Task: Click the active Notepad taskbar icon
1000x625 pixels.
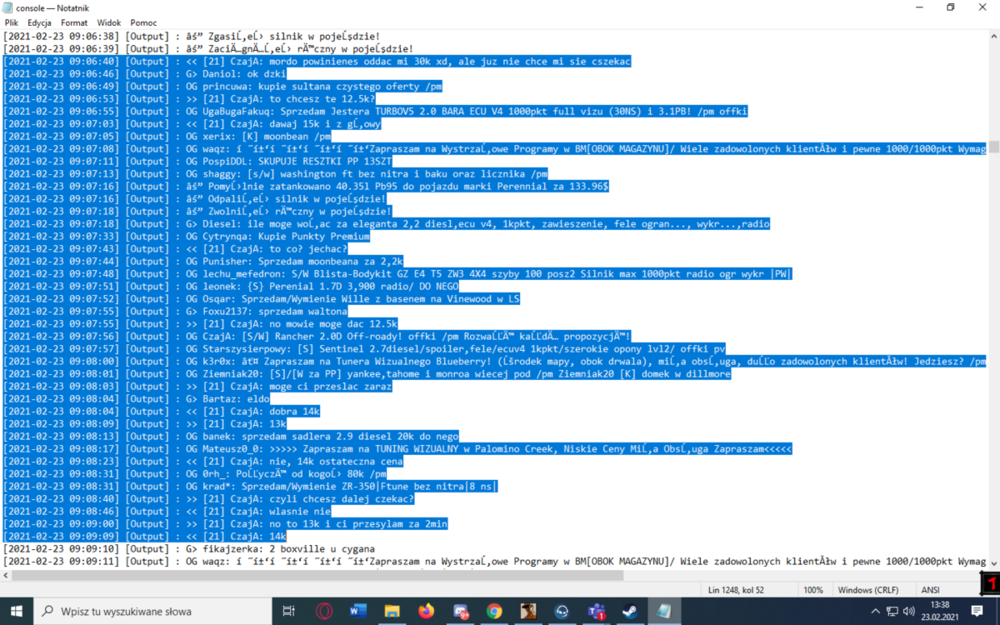Action: pyautogui.click(x=665, y=611)
